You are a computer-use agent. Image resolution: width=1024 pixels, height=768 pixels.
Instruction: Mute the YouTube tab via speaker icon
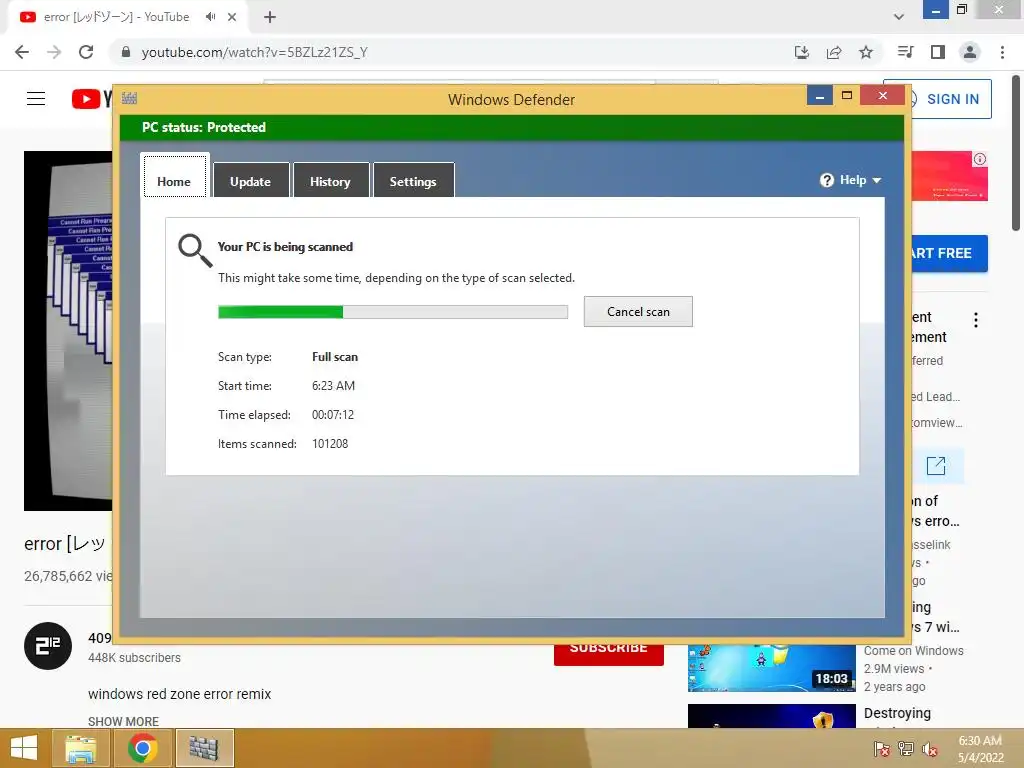210,17
